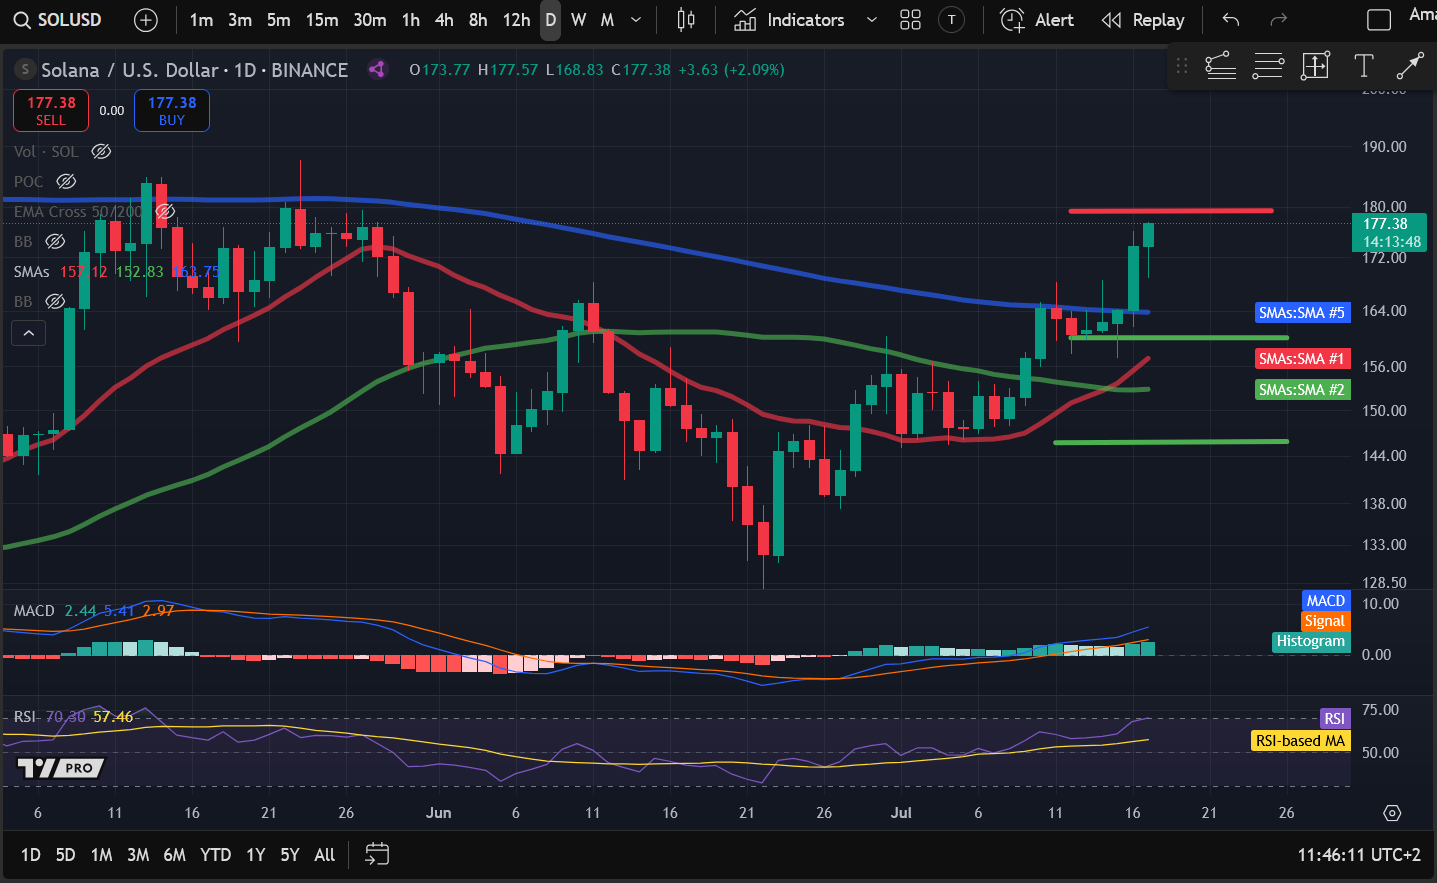Select the SMAs indicator legend

tap(32, 271)
